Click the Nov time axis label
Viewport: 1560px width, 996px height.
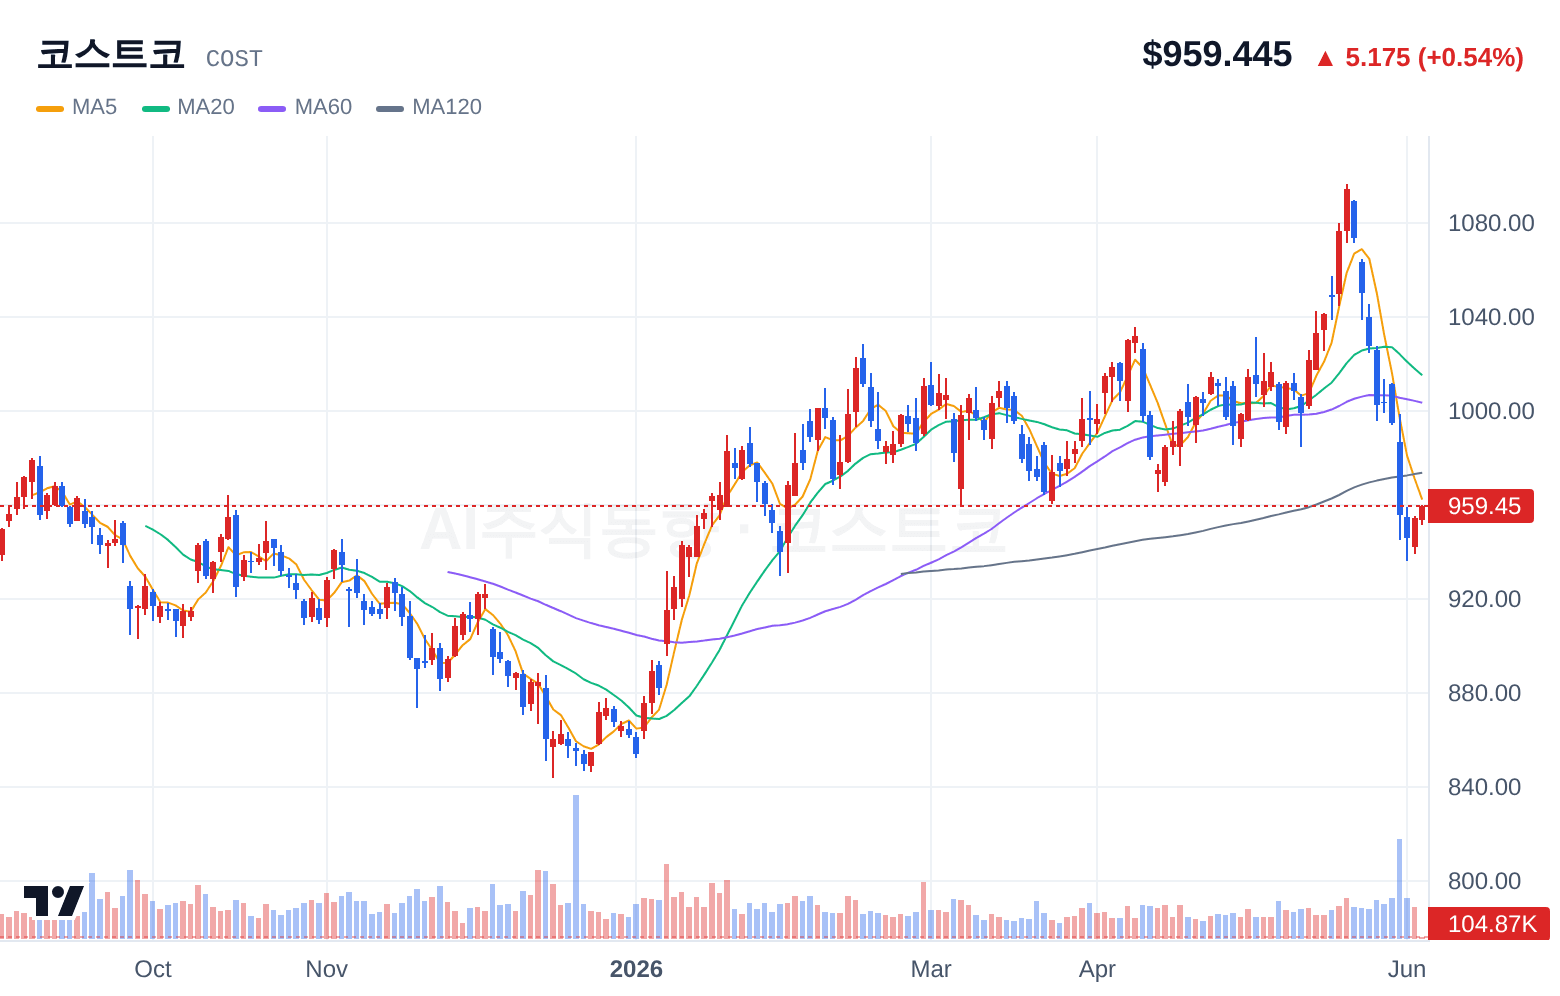pos(327,969)
